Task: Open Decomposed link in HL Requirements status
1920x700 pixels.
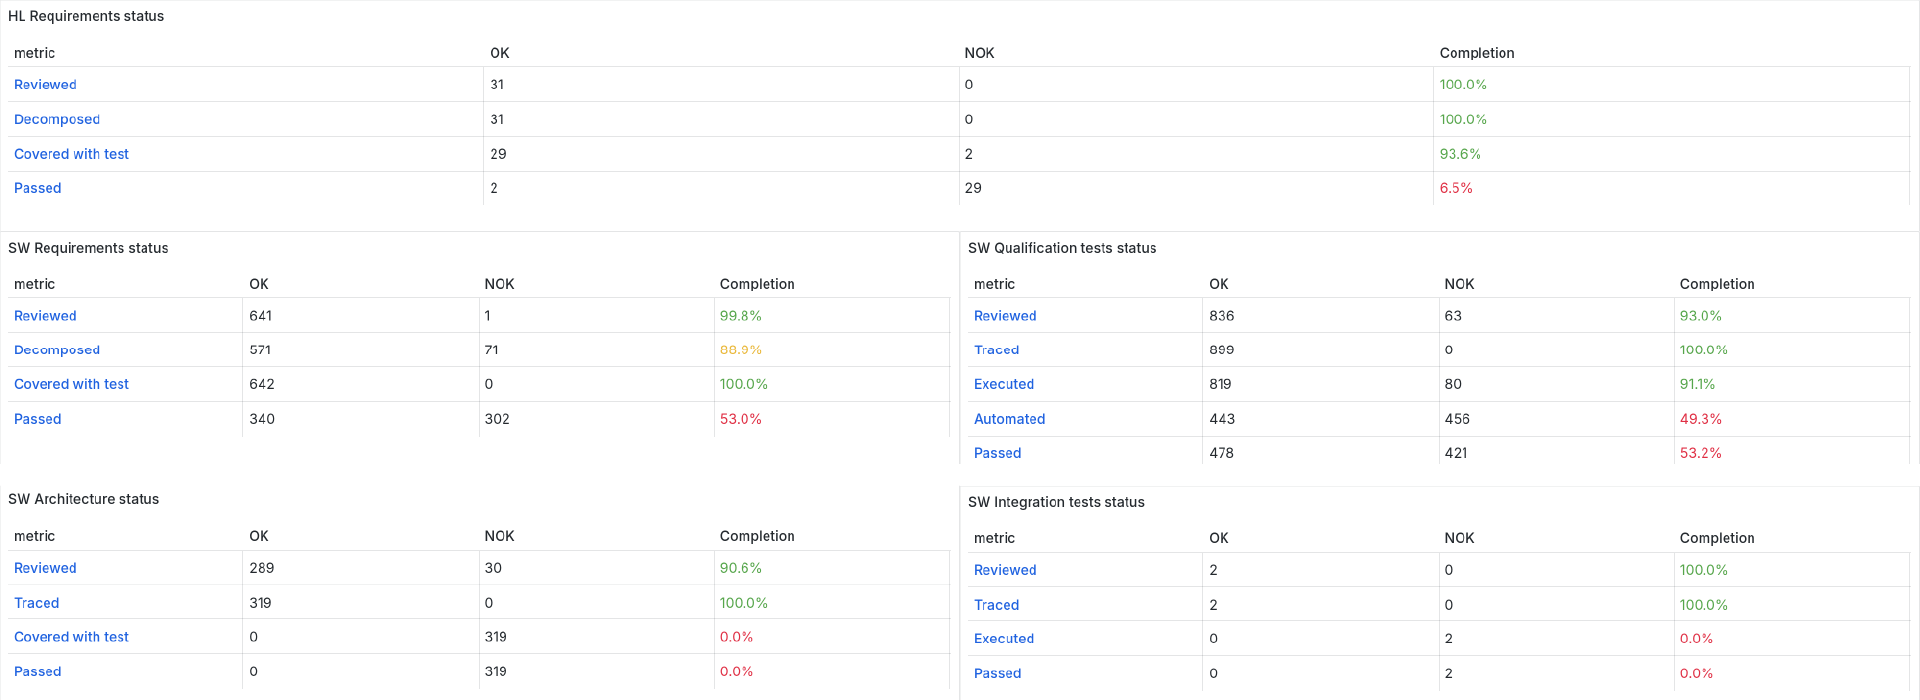Action: (x=57, y=119)
